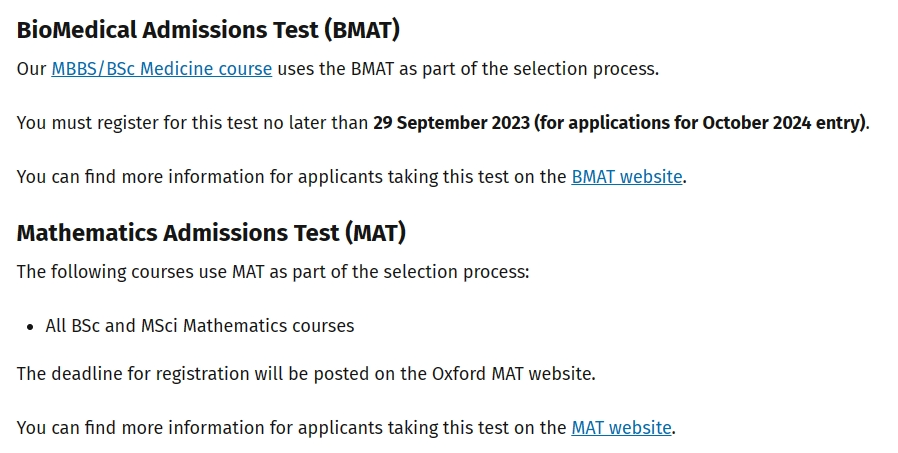Click the word 'Our' before Medicine link

31,69
